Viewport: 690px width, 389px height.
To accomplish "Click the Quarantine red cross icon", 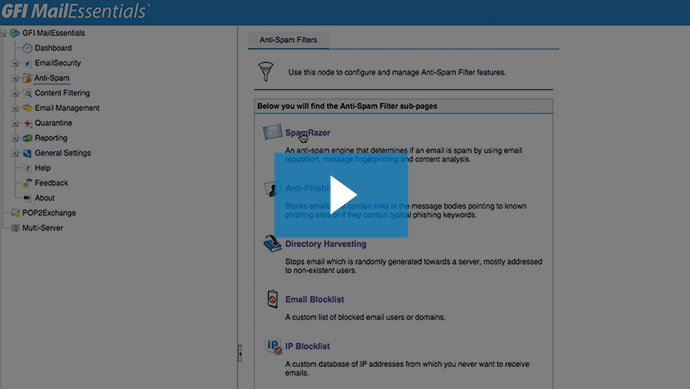I will 27,123.
